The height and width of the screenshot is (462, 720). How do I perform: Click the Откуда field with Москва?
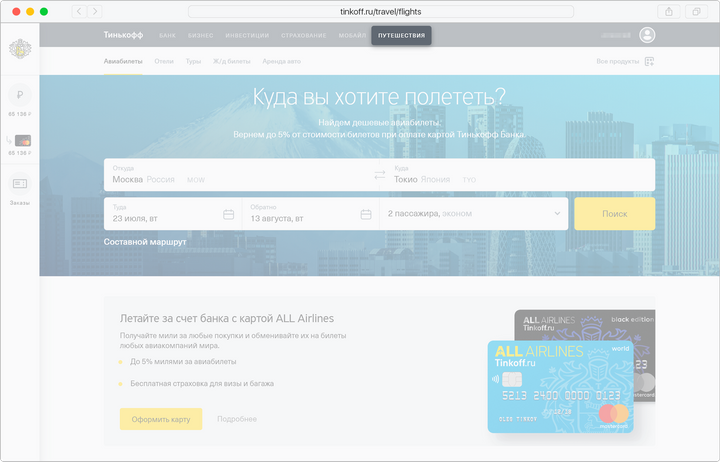(x=242, y=175)
